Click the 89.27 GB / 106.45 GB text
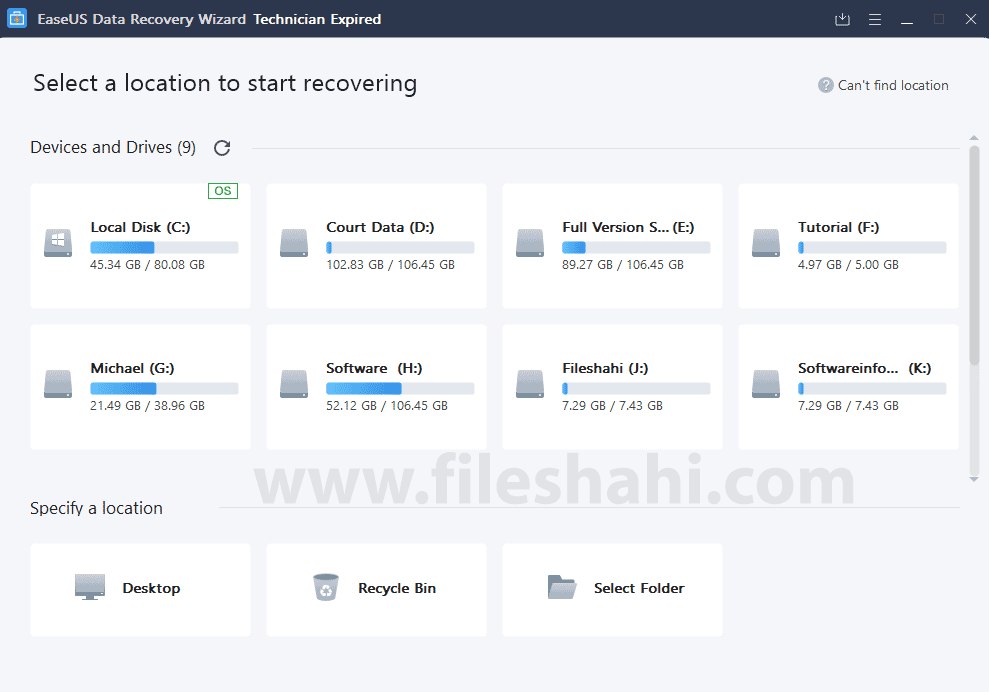Screen dimensions: 989x692 coord(623,265)
